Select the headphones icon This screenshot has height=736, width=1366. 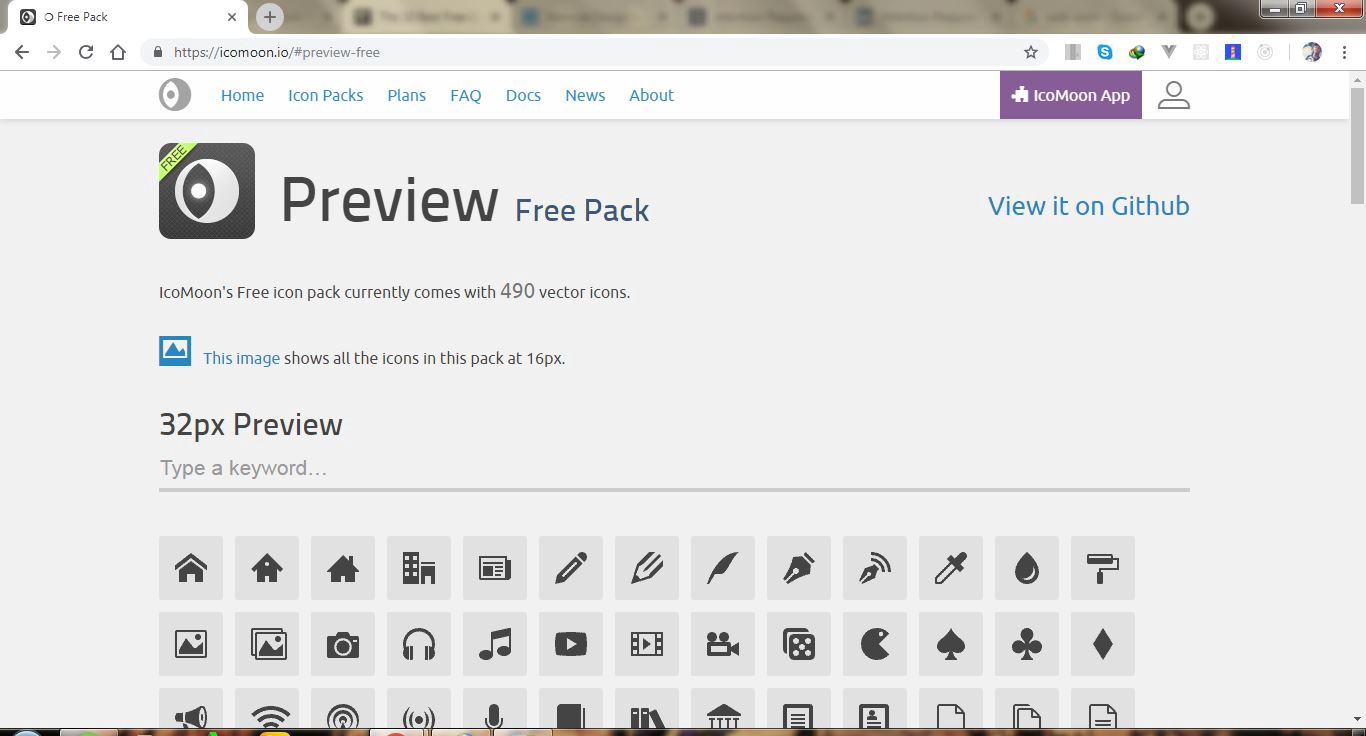coord(419,645)
